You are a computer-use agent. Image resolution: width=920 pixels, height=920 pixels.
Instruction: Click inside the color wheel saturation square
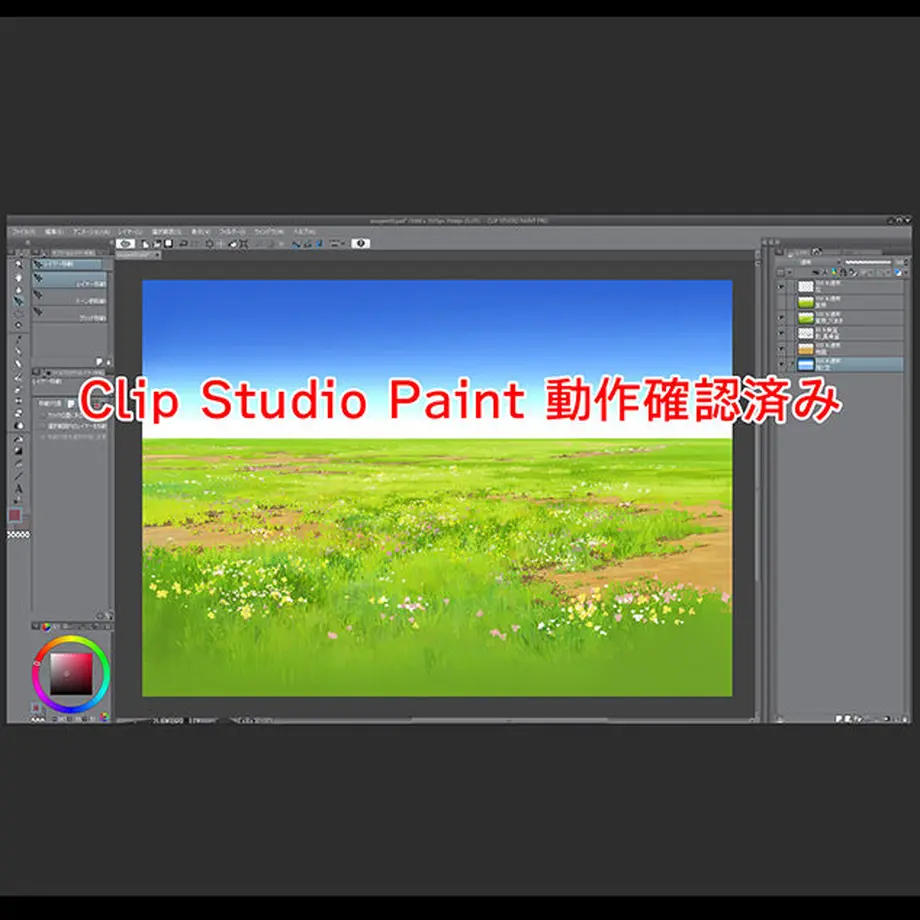71,674
